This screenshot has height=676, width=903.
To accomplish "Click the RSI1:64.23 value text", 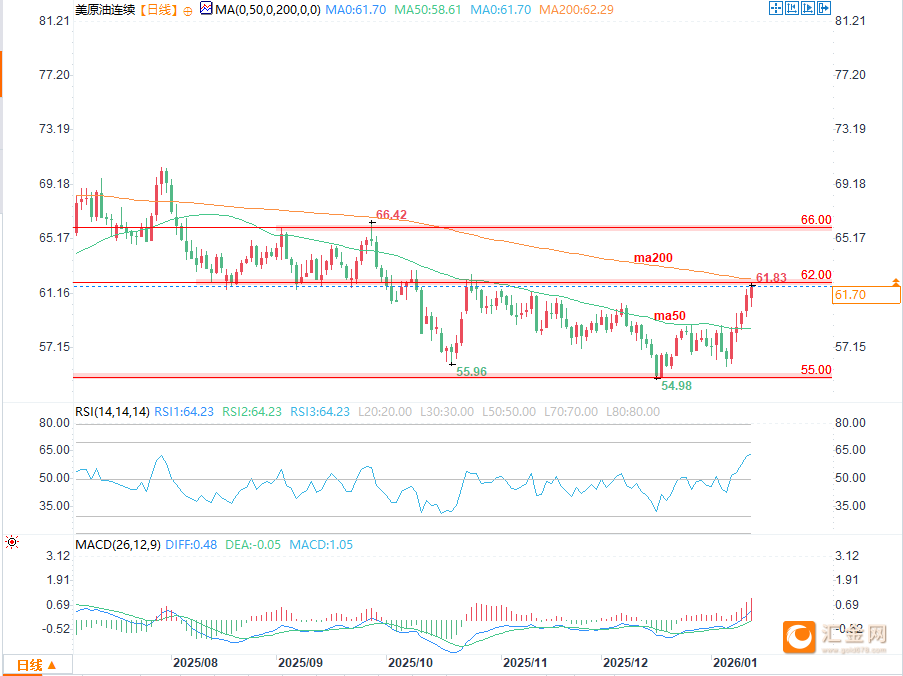I will (x=184, y=412).
